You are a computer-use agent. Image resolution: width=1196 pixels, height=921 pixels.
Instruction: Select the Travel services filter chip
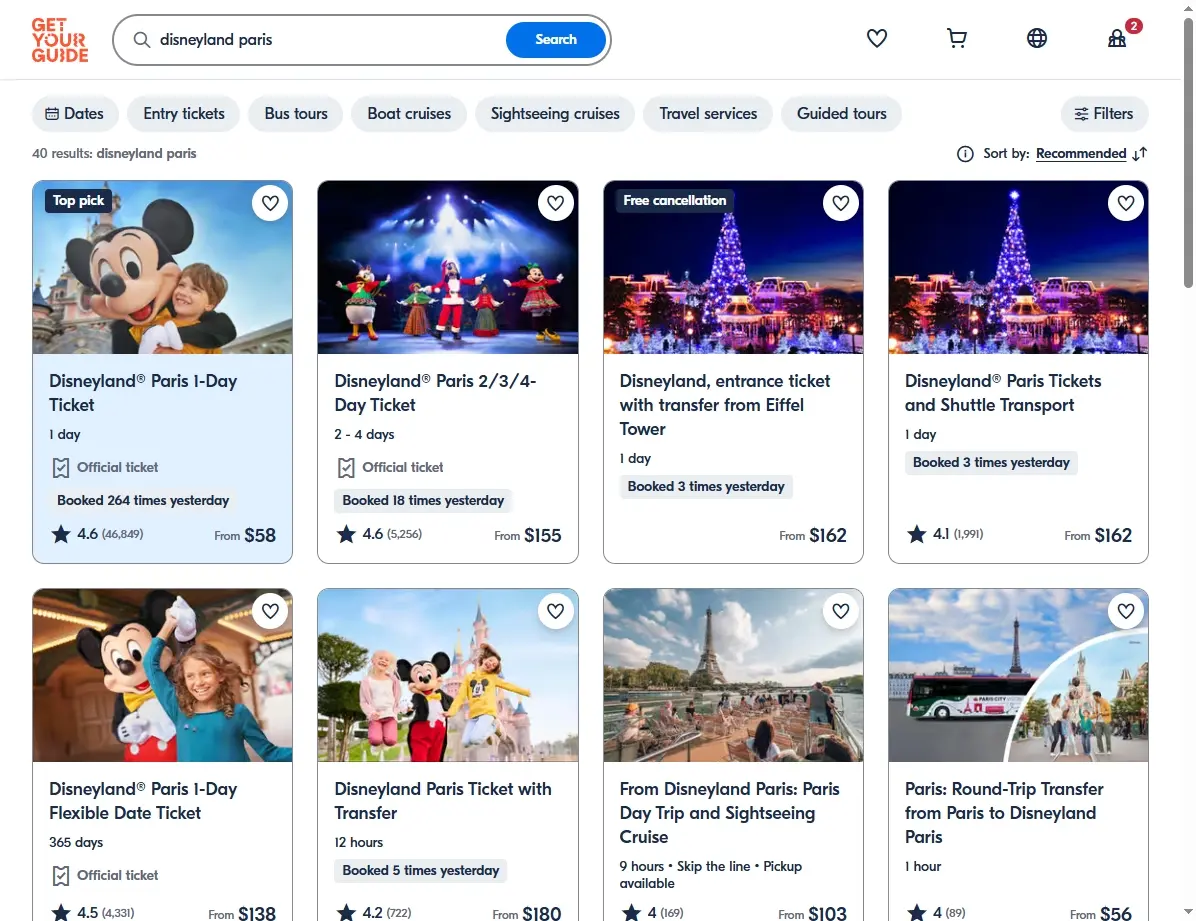(708, 114)
